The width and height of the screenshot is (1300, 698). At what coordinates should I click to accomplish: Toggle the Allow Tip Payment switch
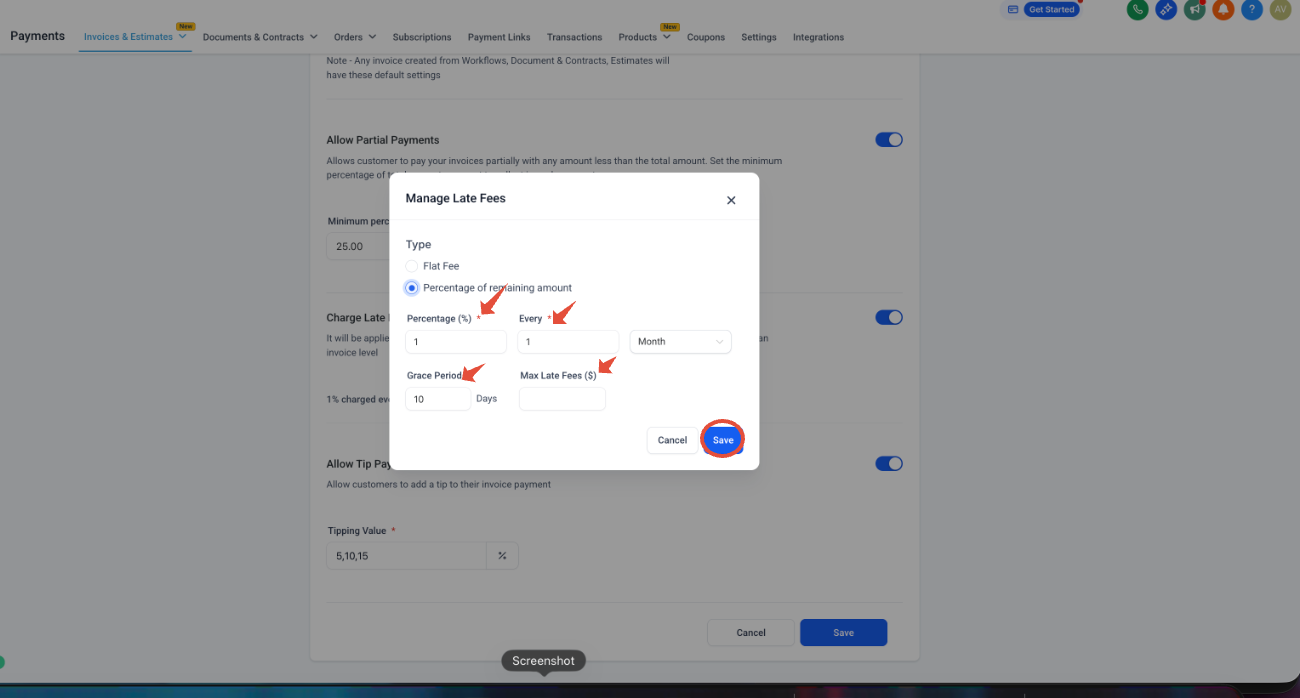pyautogui.click(x=889, y=464)
